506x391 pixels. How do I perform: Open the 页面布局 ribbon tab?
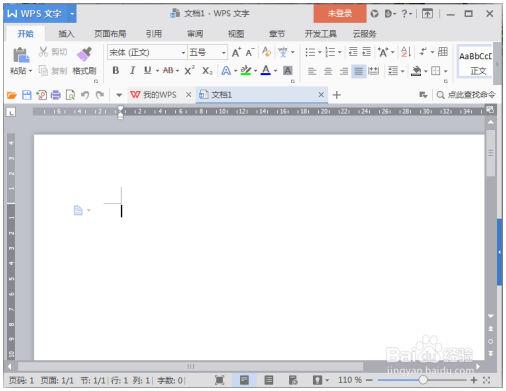point(110,34)
